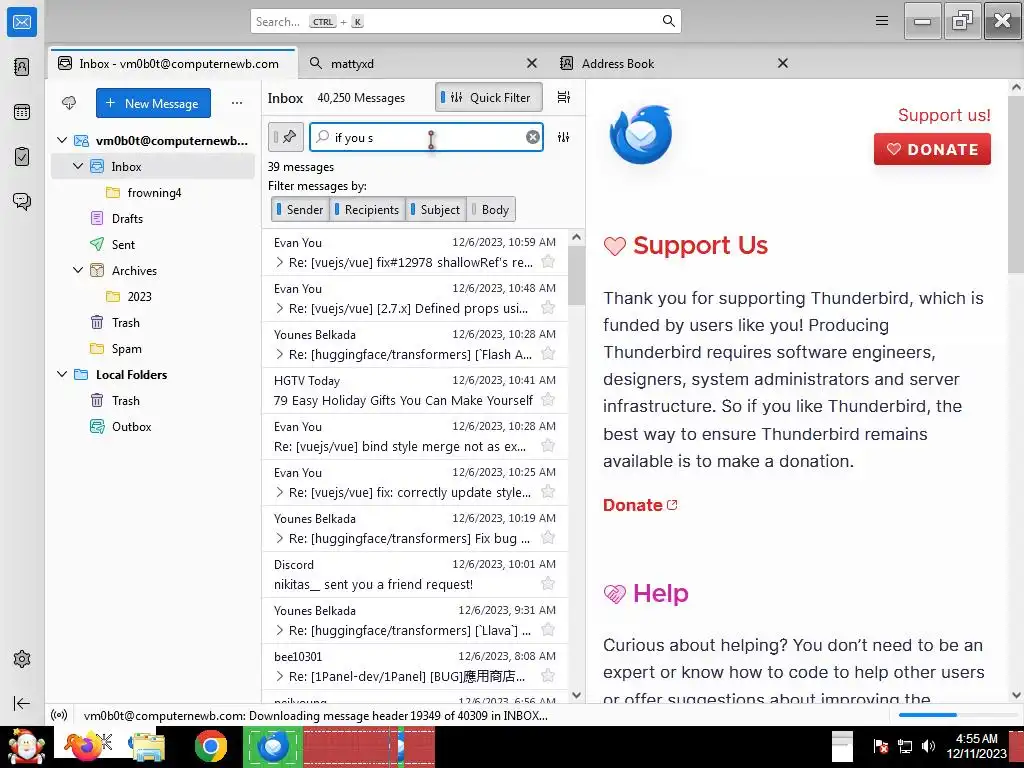This screenshot has width=1024, height=768.
Task: Clear the quick filter text with the X icon
Action: 533,137
